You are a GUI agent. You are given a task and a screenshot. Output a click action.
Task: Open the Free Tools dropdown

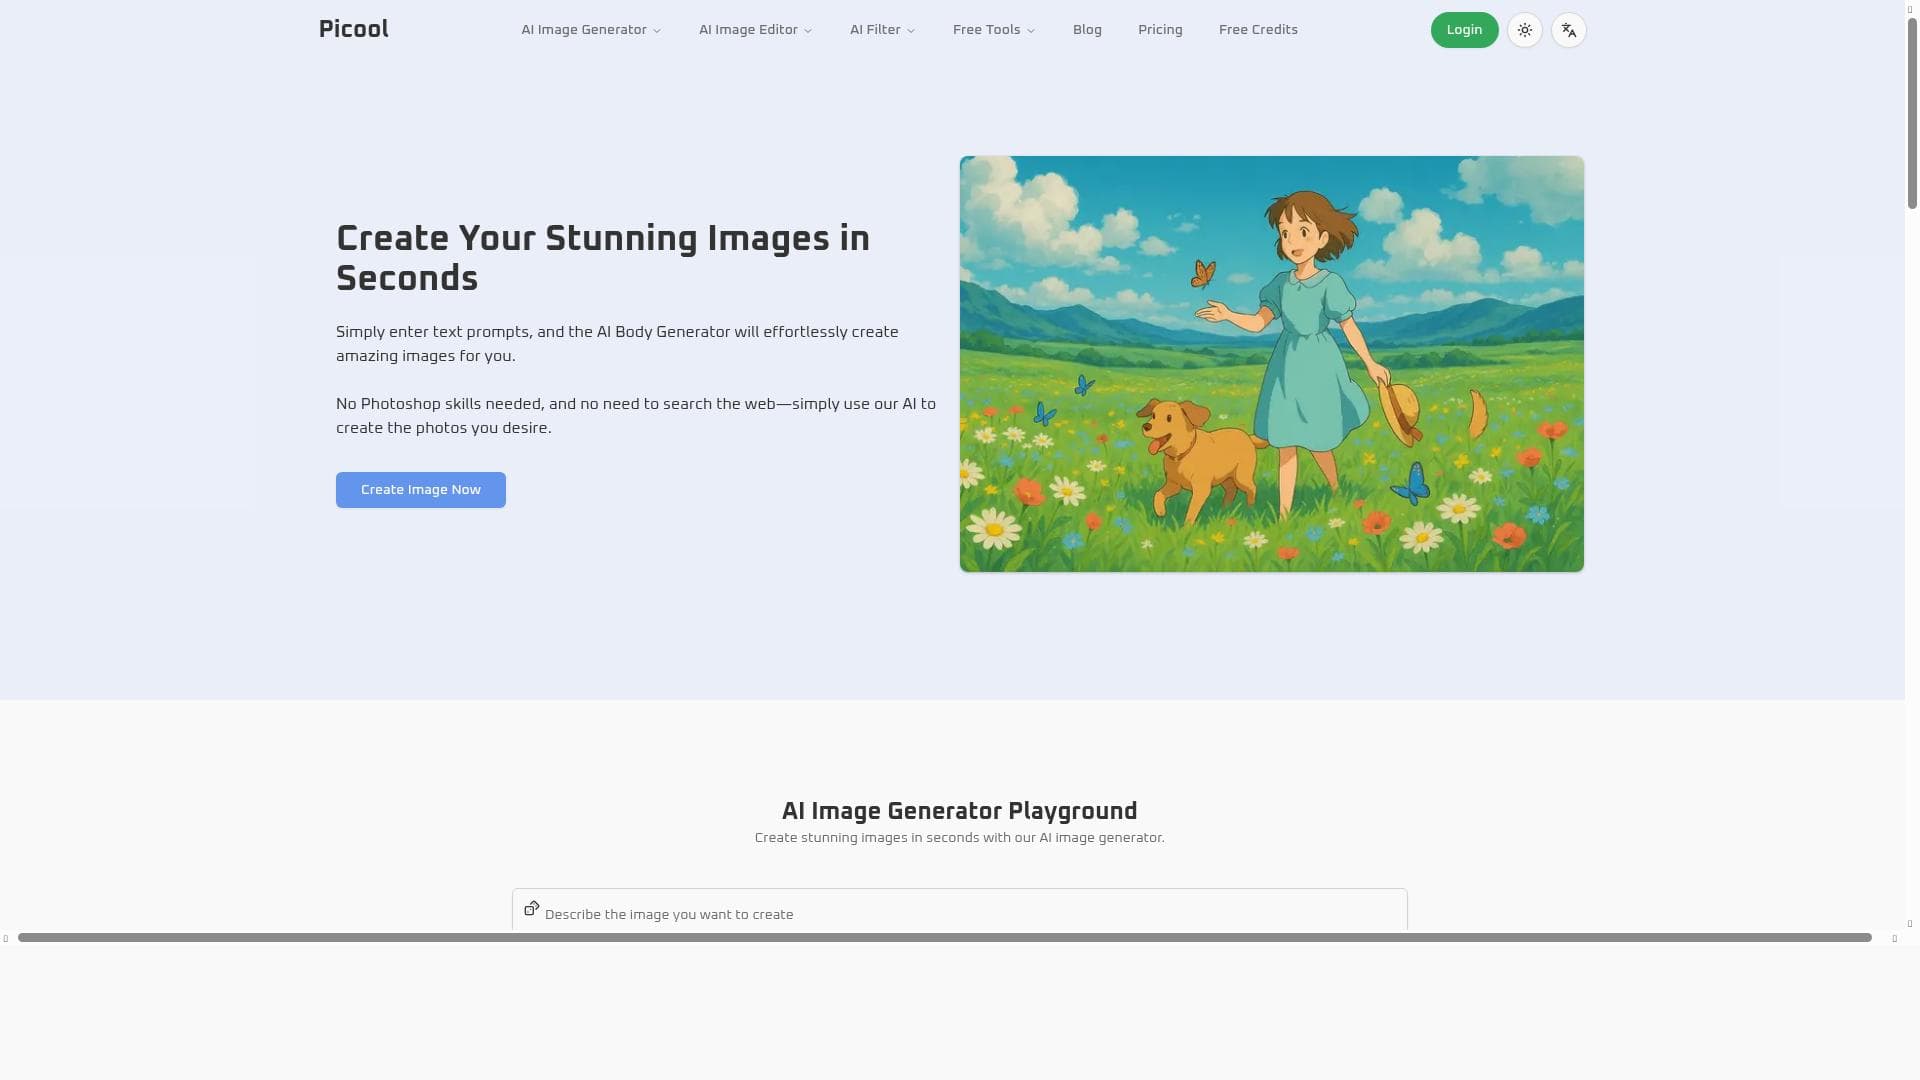point(993,30)
